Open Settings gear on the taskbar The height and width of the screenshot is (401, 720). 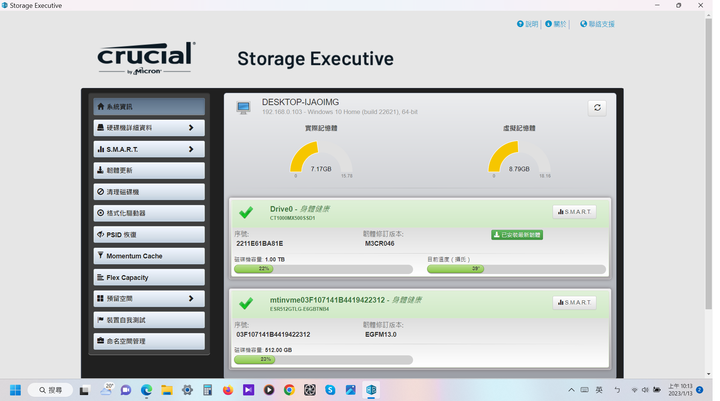point(187,390)
